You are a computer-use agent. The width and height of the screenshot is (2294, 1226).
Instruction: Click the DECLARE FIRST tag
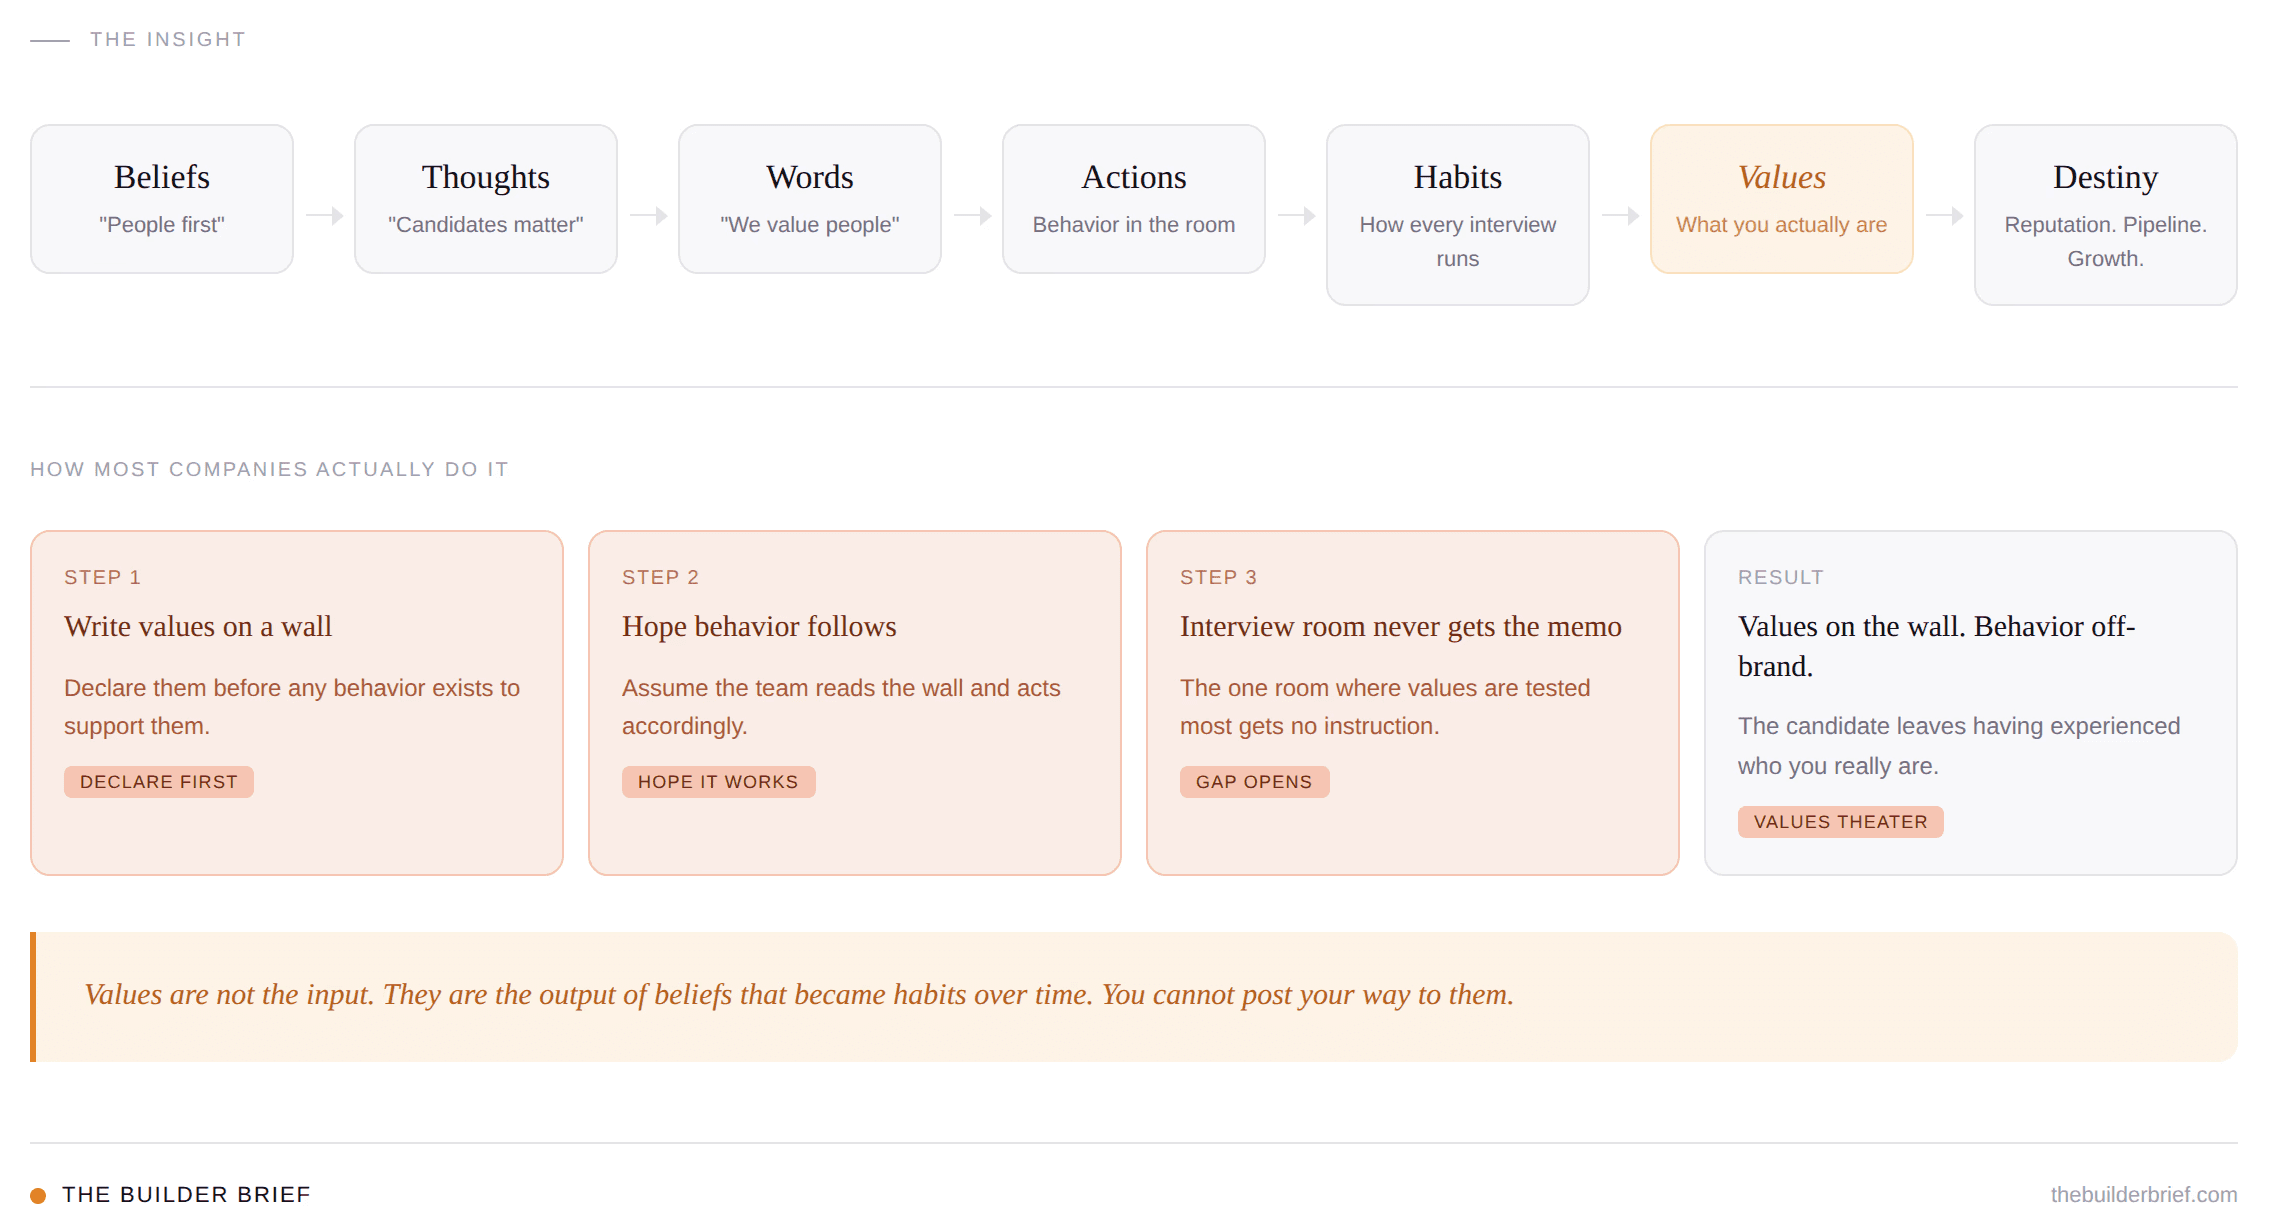coord(158,782)
